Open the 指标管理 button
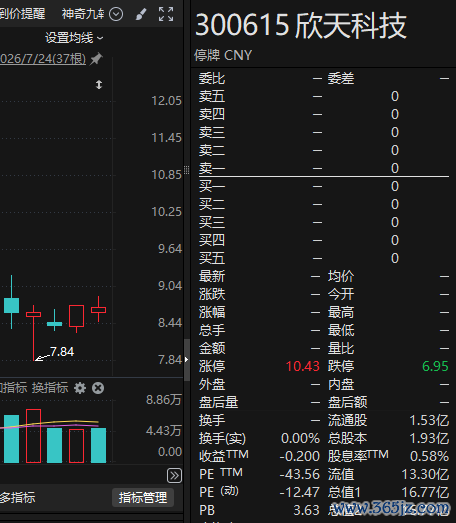 pyautogui.click(x=143, y=498)
